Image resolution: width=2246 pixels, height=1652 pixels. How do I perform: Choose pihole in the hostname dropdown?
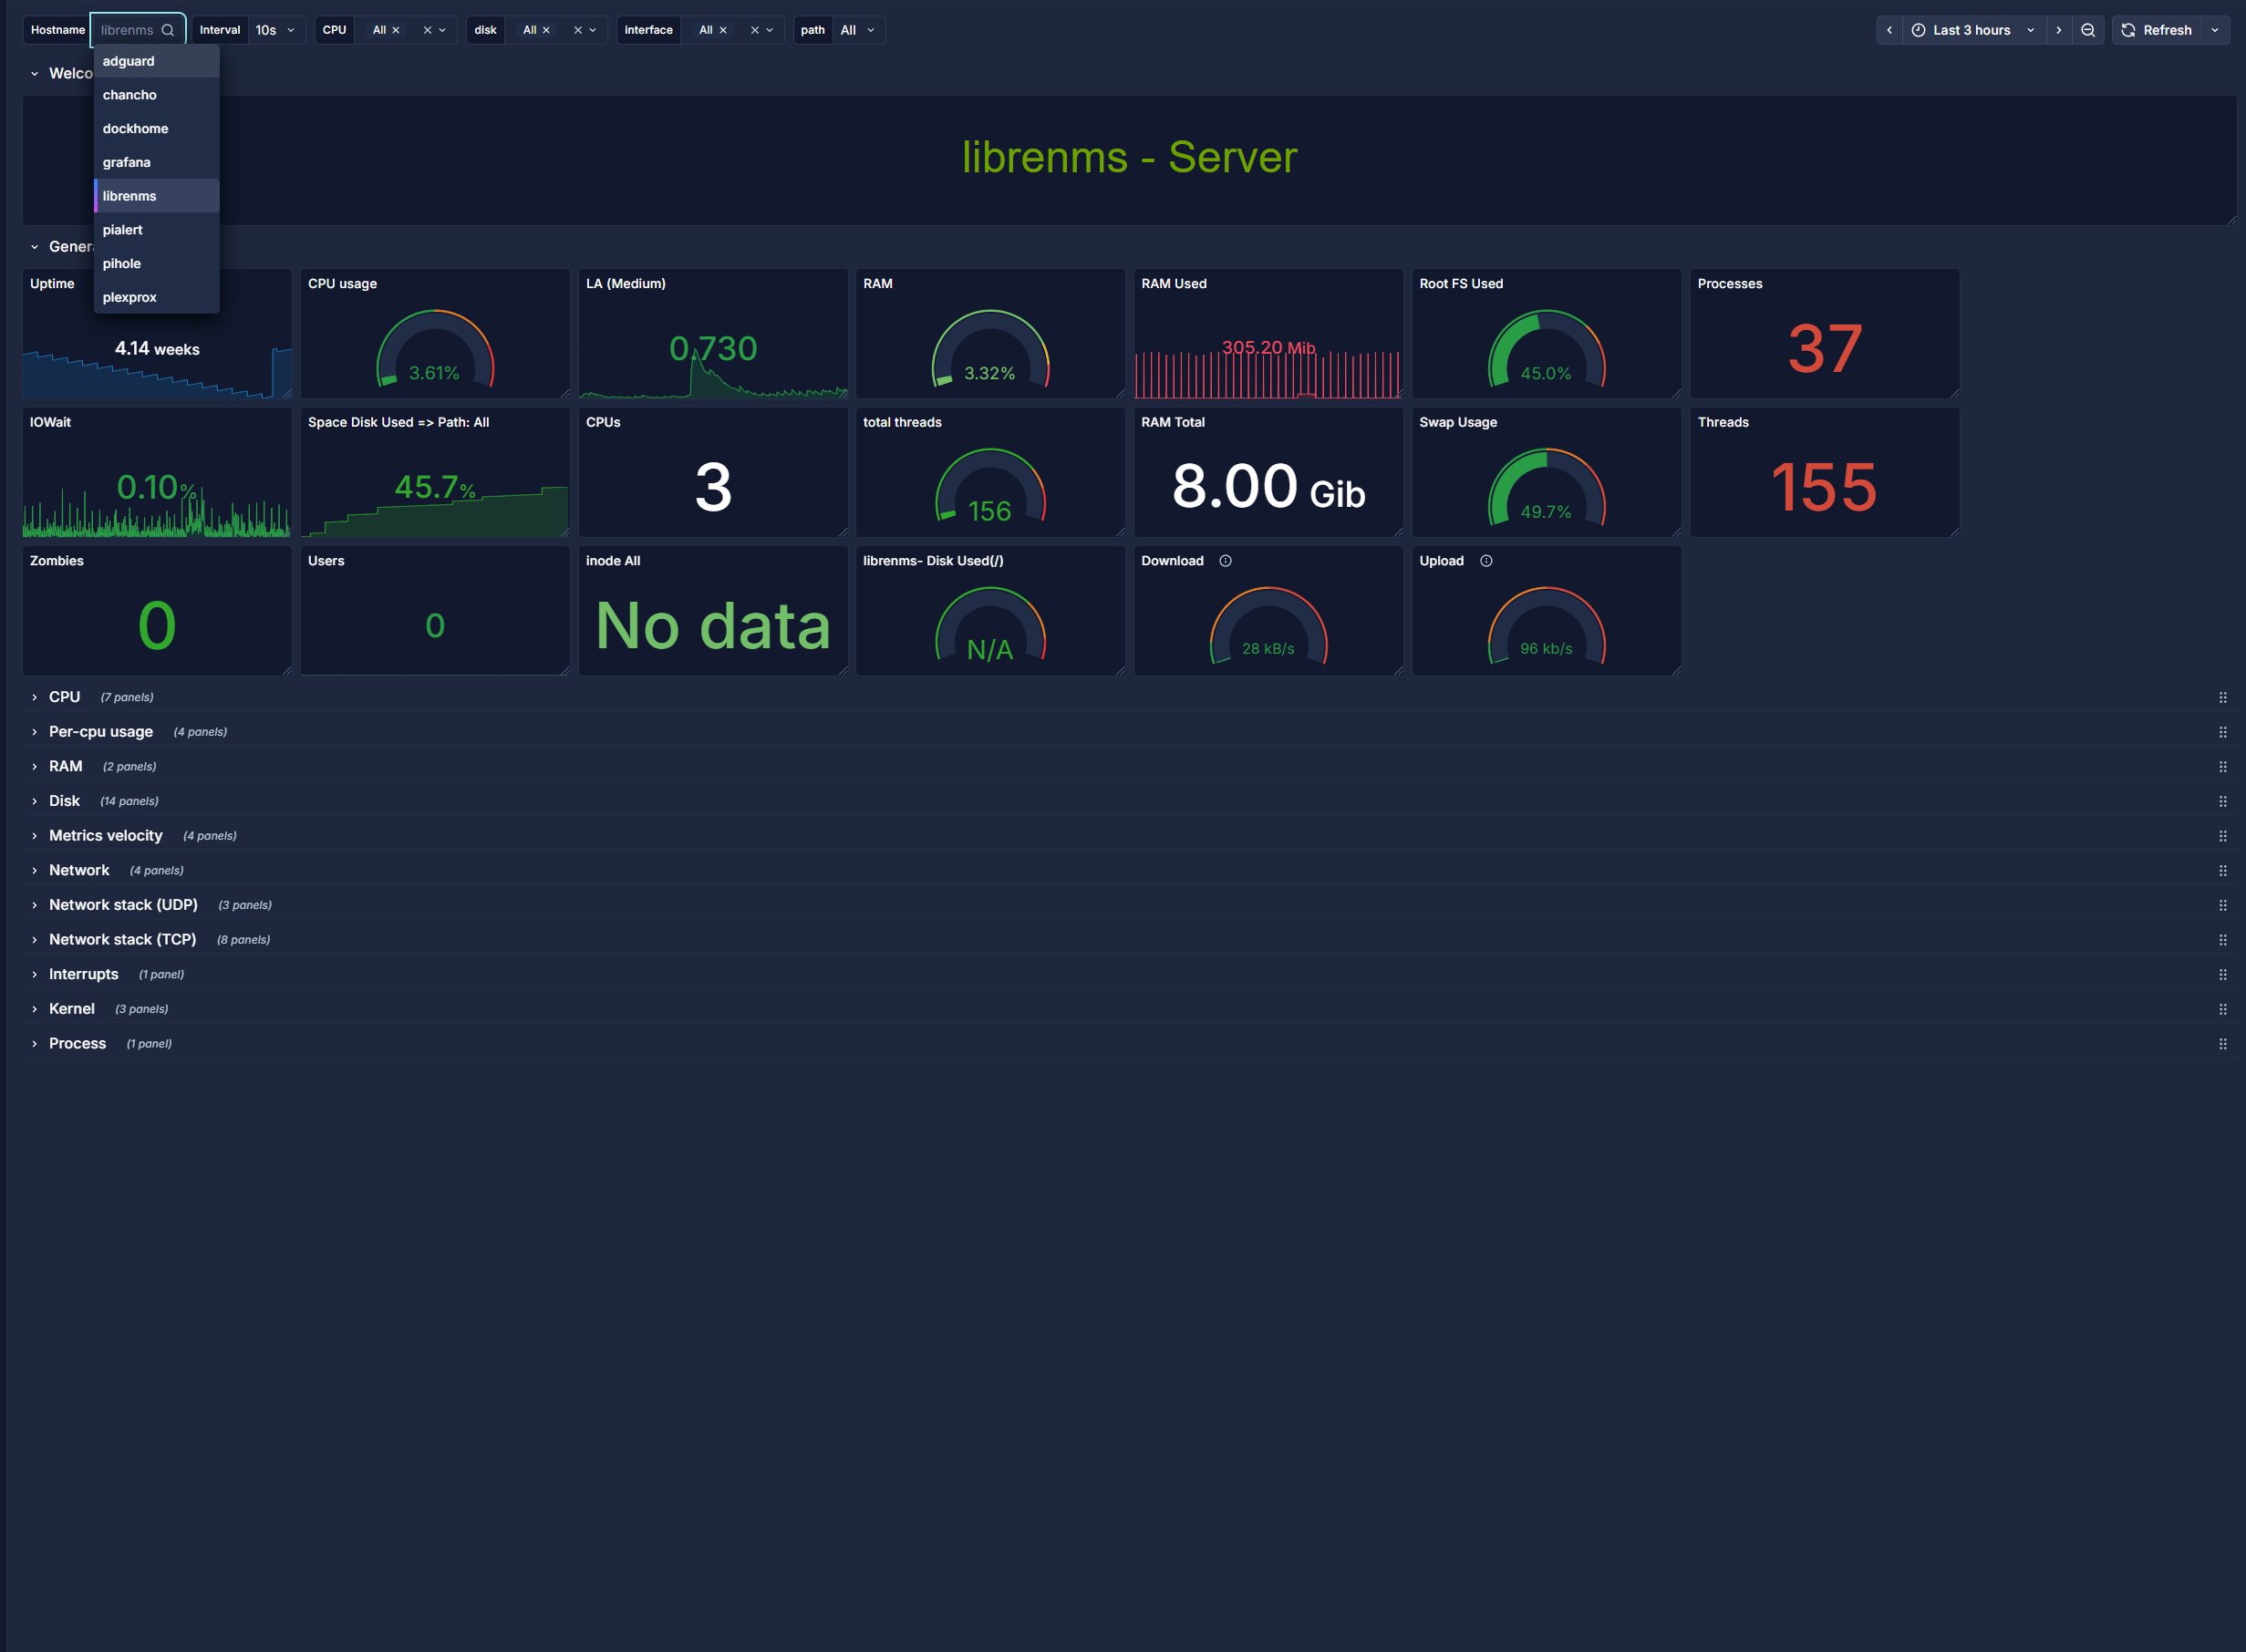click(122, 264)
